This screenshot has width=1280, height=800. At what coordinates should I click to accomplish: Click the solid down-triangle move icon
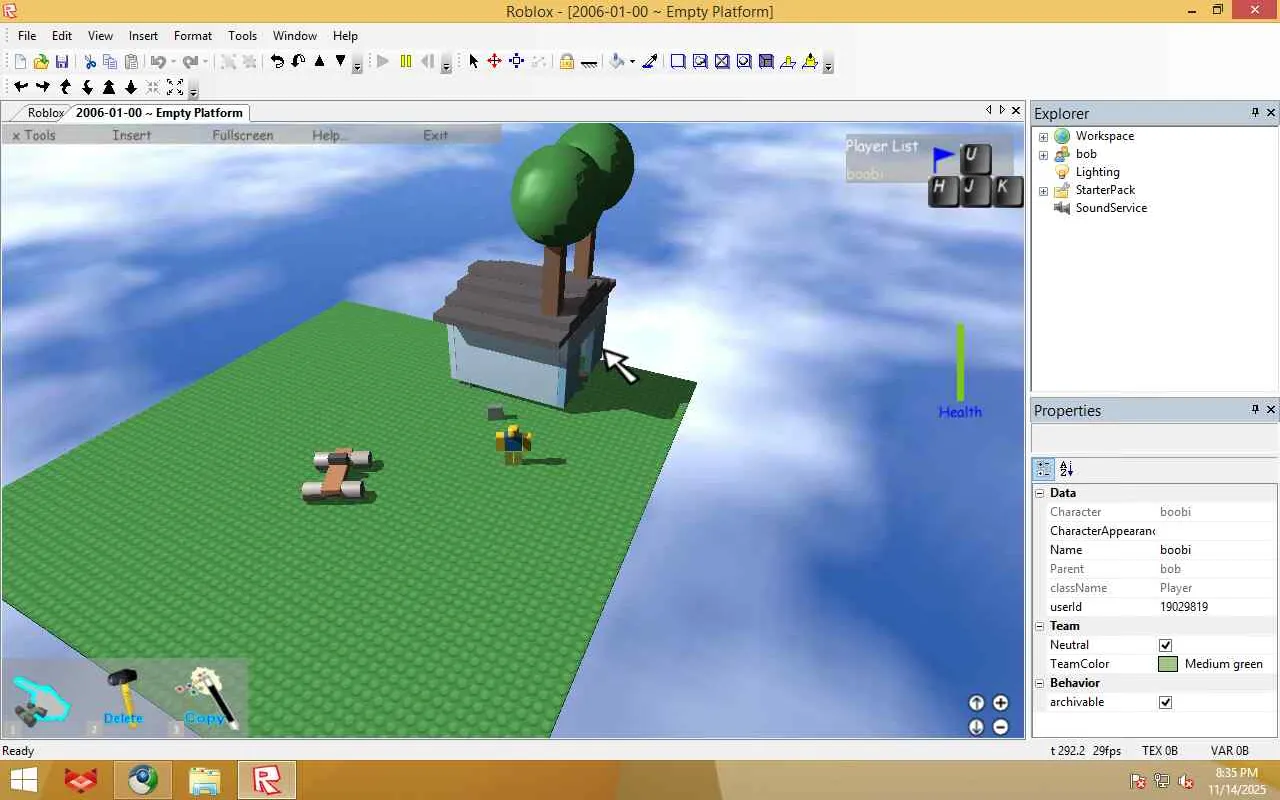340,62
